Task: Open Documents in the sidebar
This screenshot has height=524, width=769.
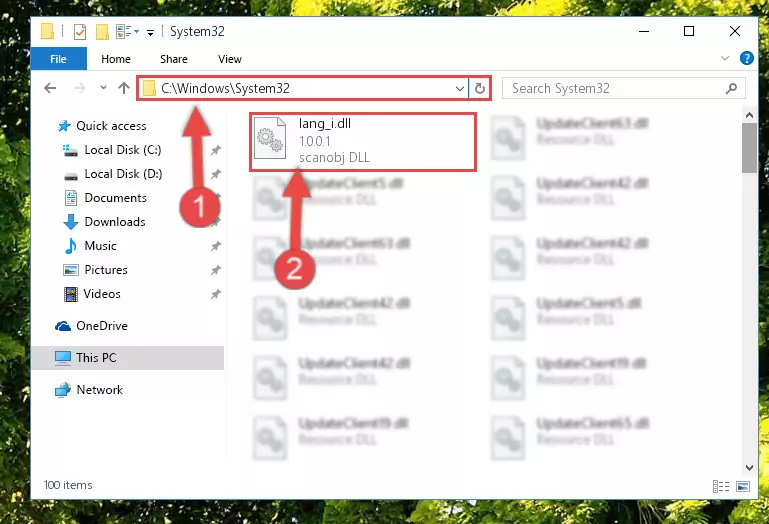Action: pos(115,198)
